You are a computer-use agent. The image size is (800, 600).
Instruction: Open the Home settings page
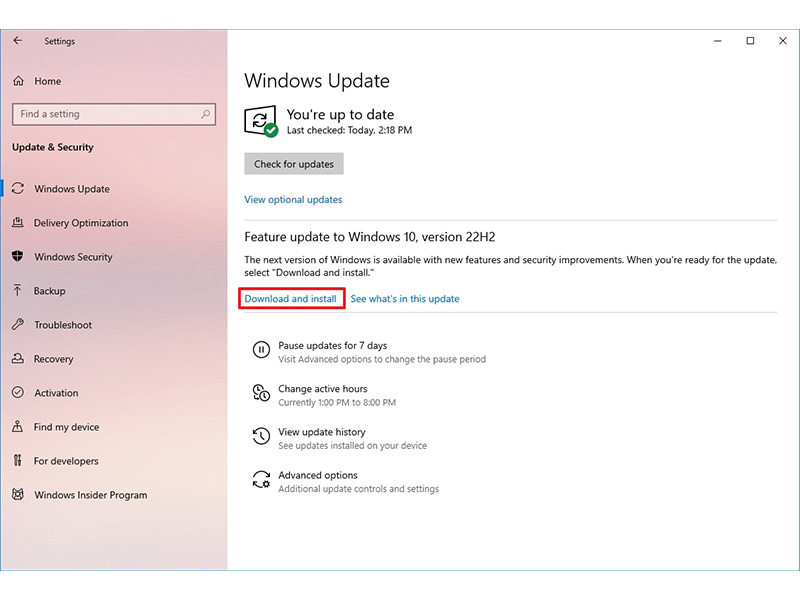coord(48,81)
